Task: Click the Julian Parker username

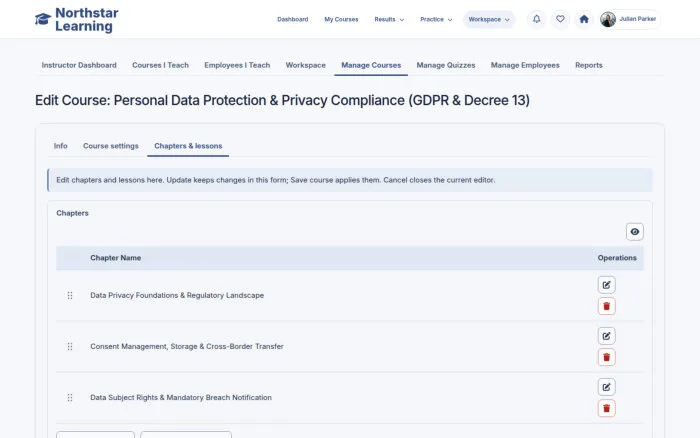Action: point(638,19)
